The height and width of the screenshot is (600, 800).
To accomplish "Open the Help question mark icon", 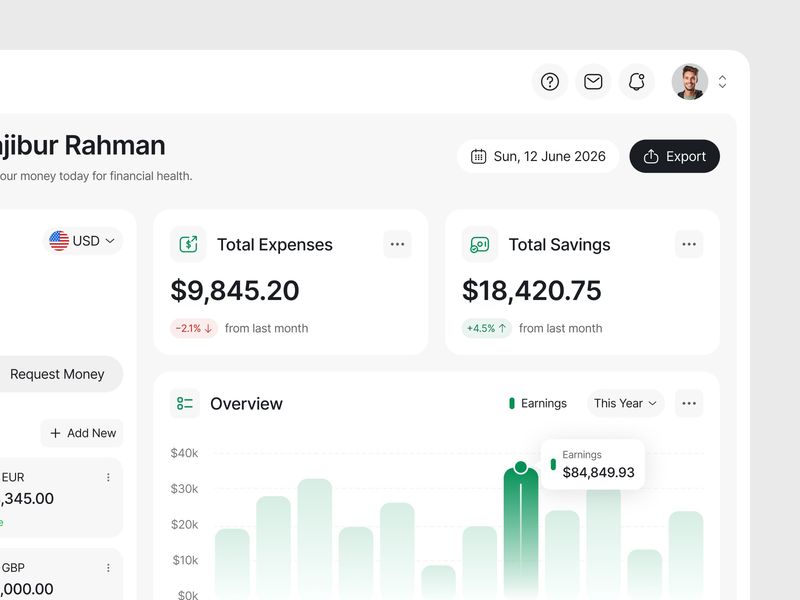I will (550, 82).
